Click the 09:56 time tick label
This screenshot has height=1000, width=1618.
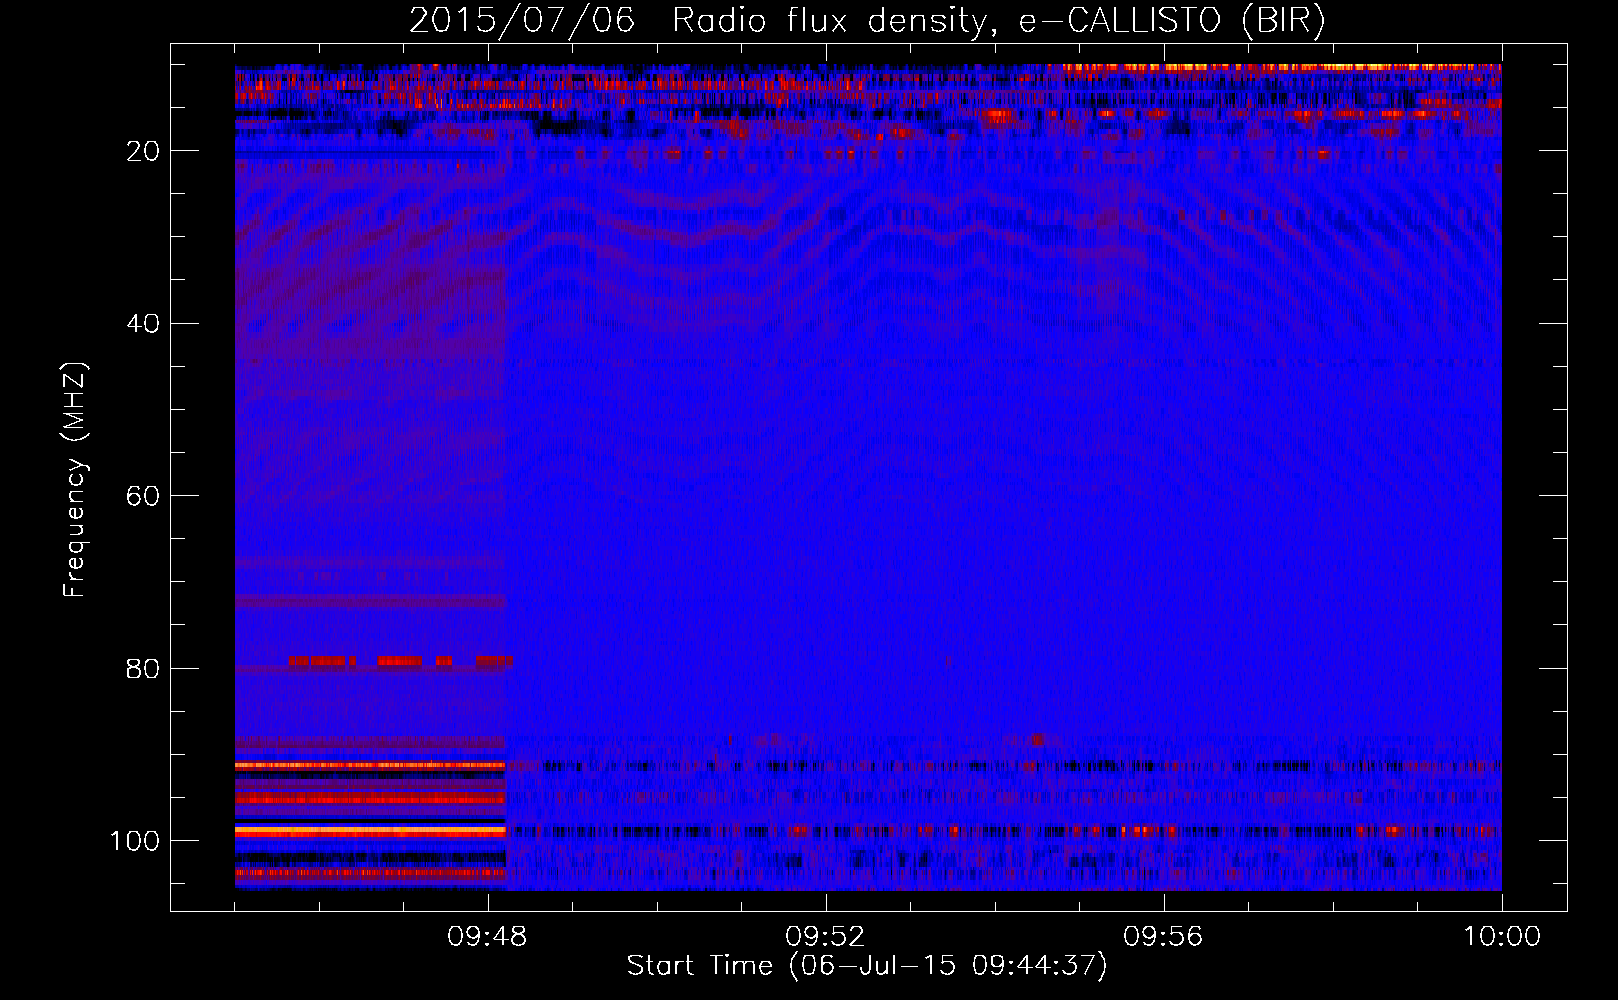(x=1163, y=937)
